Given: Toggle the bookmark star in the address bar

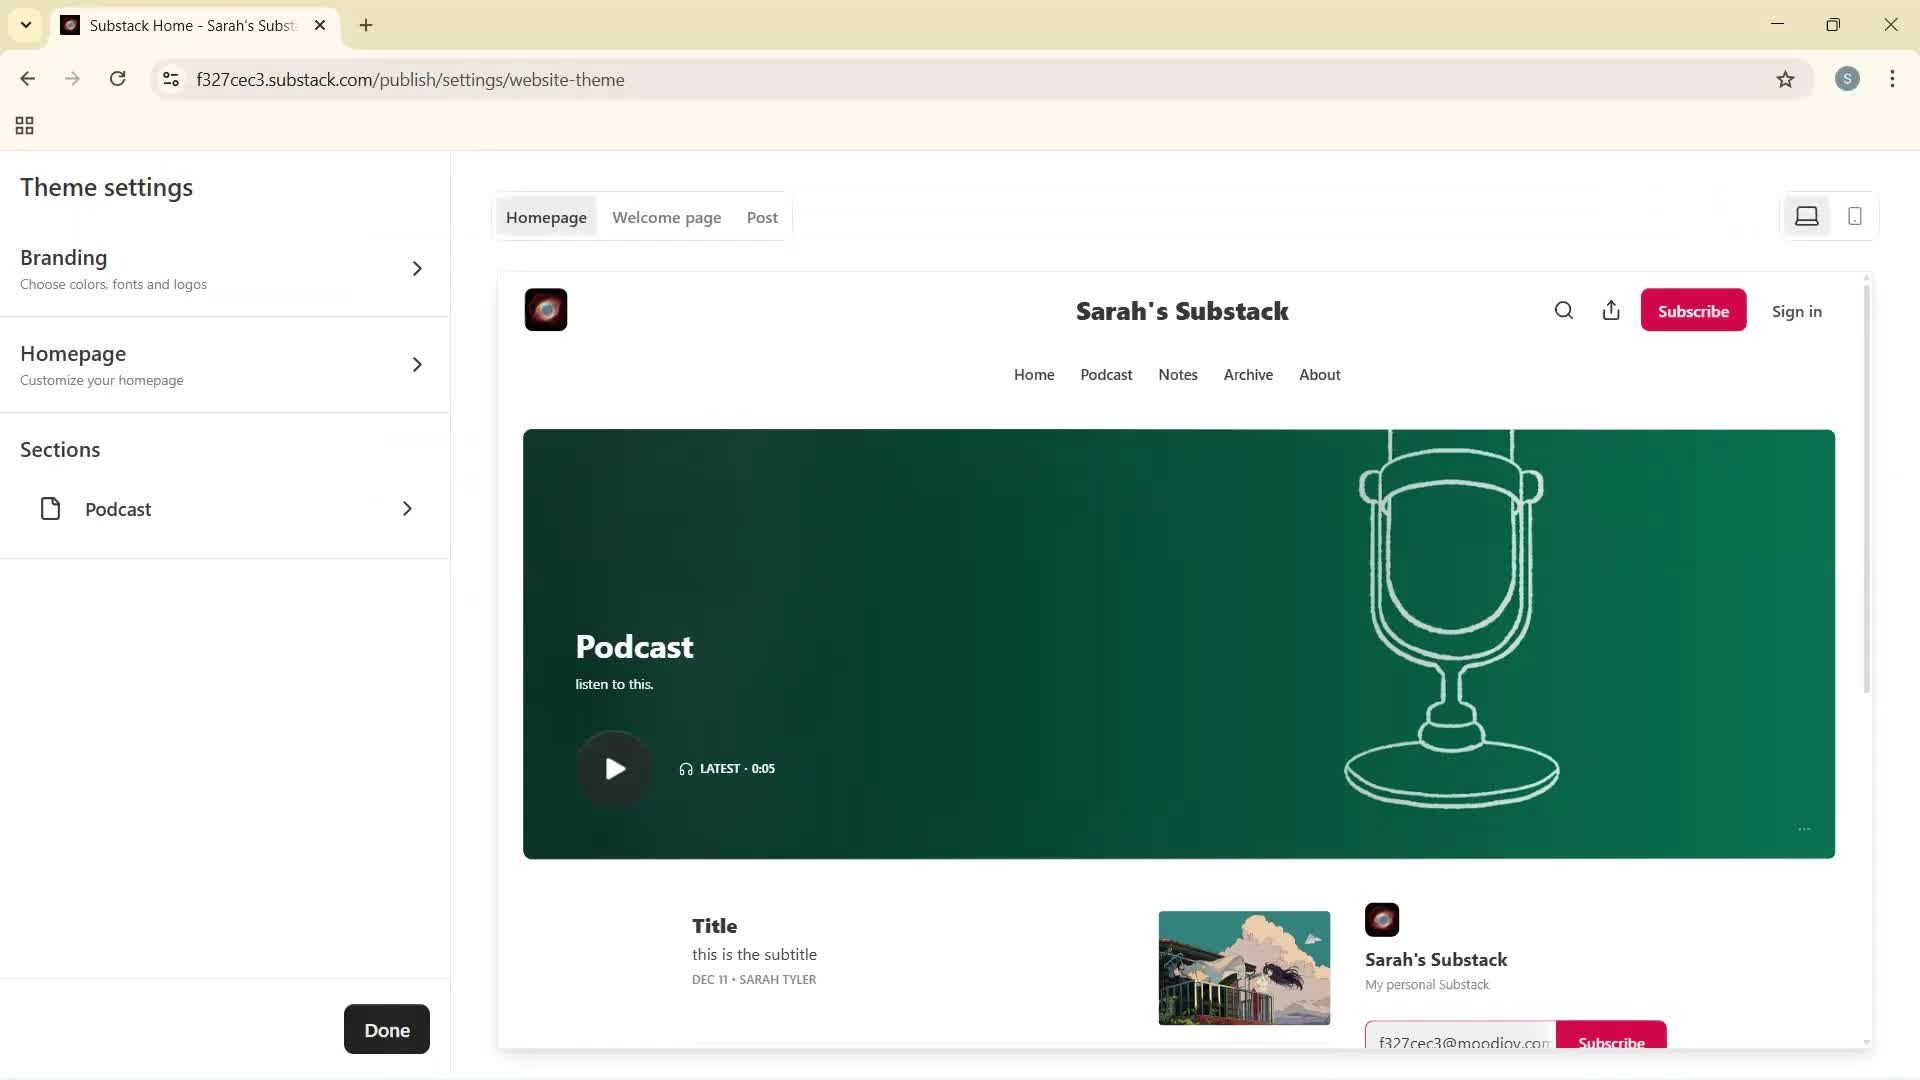Looking at the screenshot, I should point(1787,79).
